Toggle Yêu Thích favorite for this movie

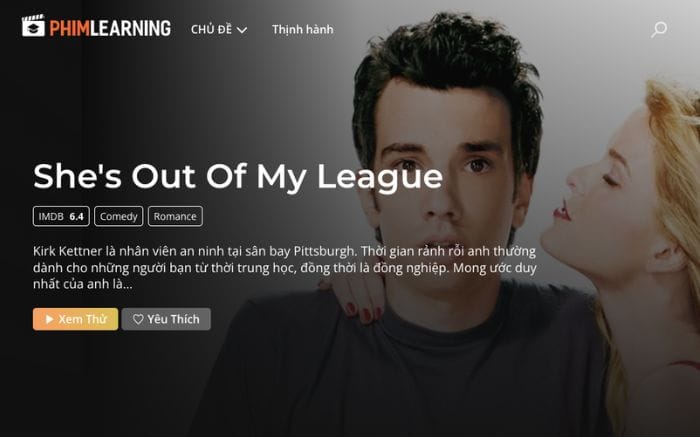tap(166, 319)
